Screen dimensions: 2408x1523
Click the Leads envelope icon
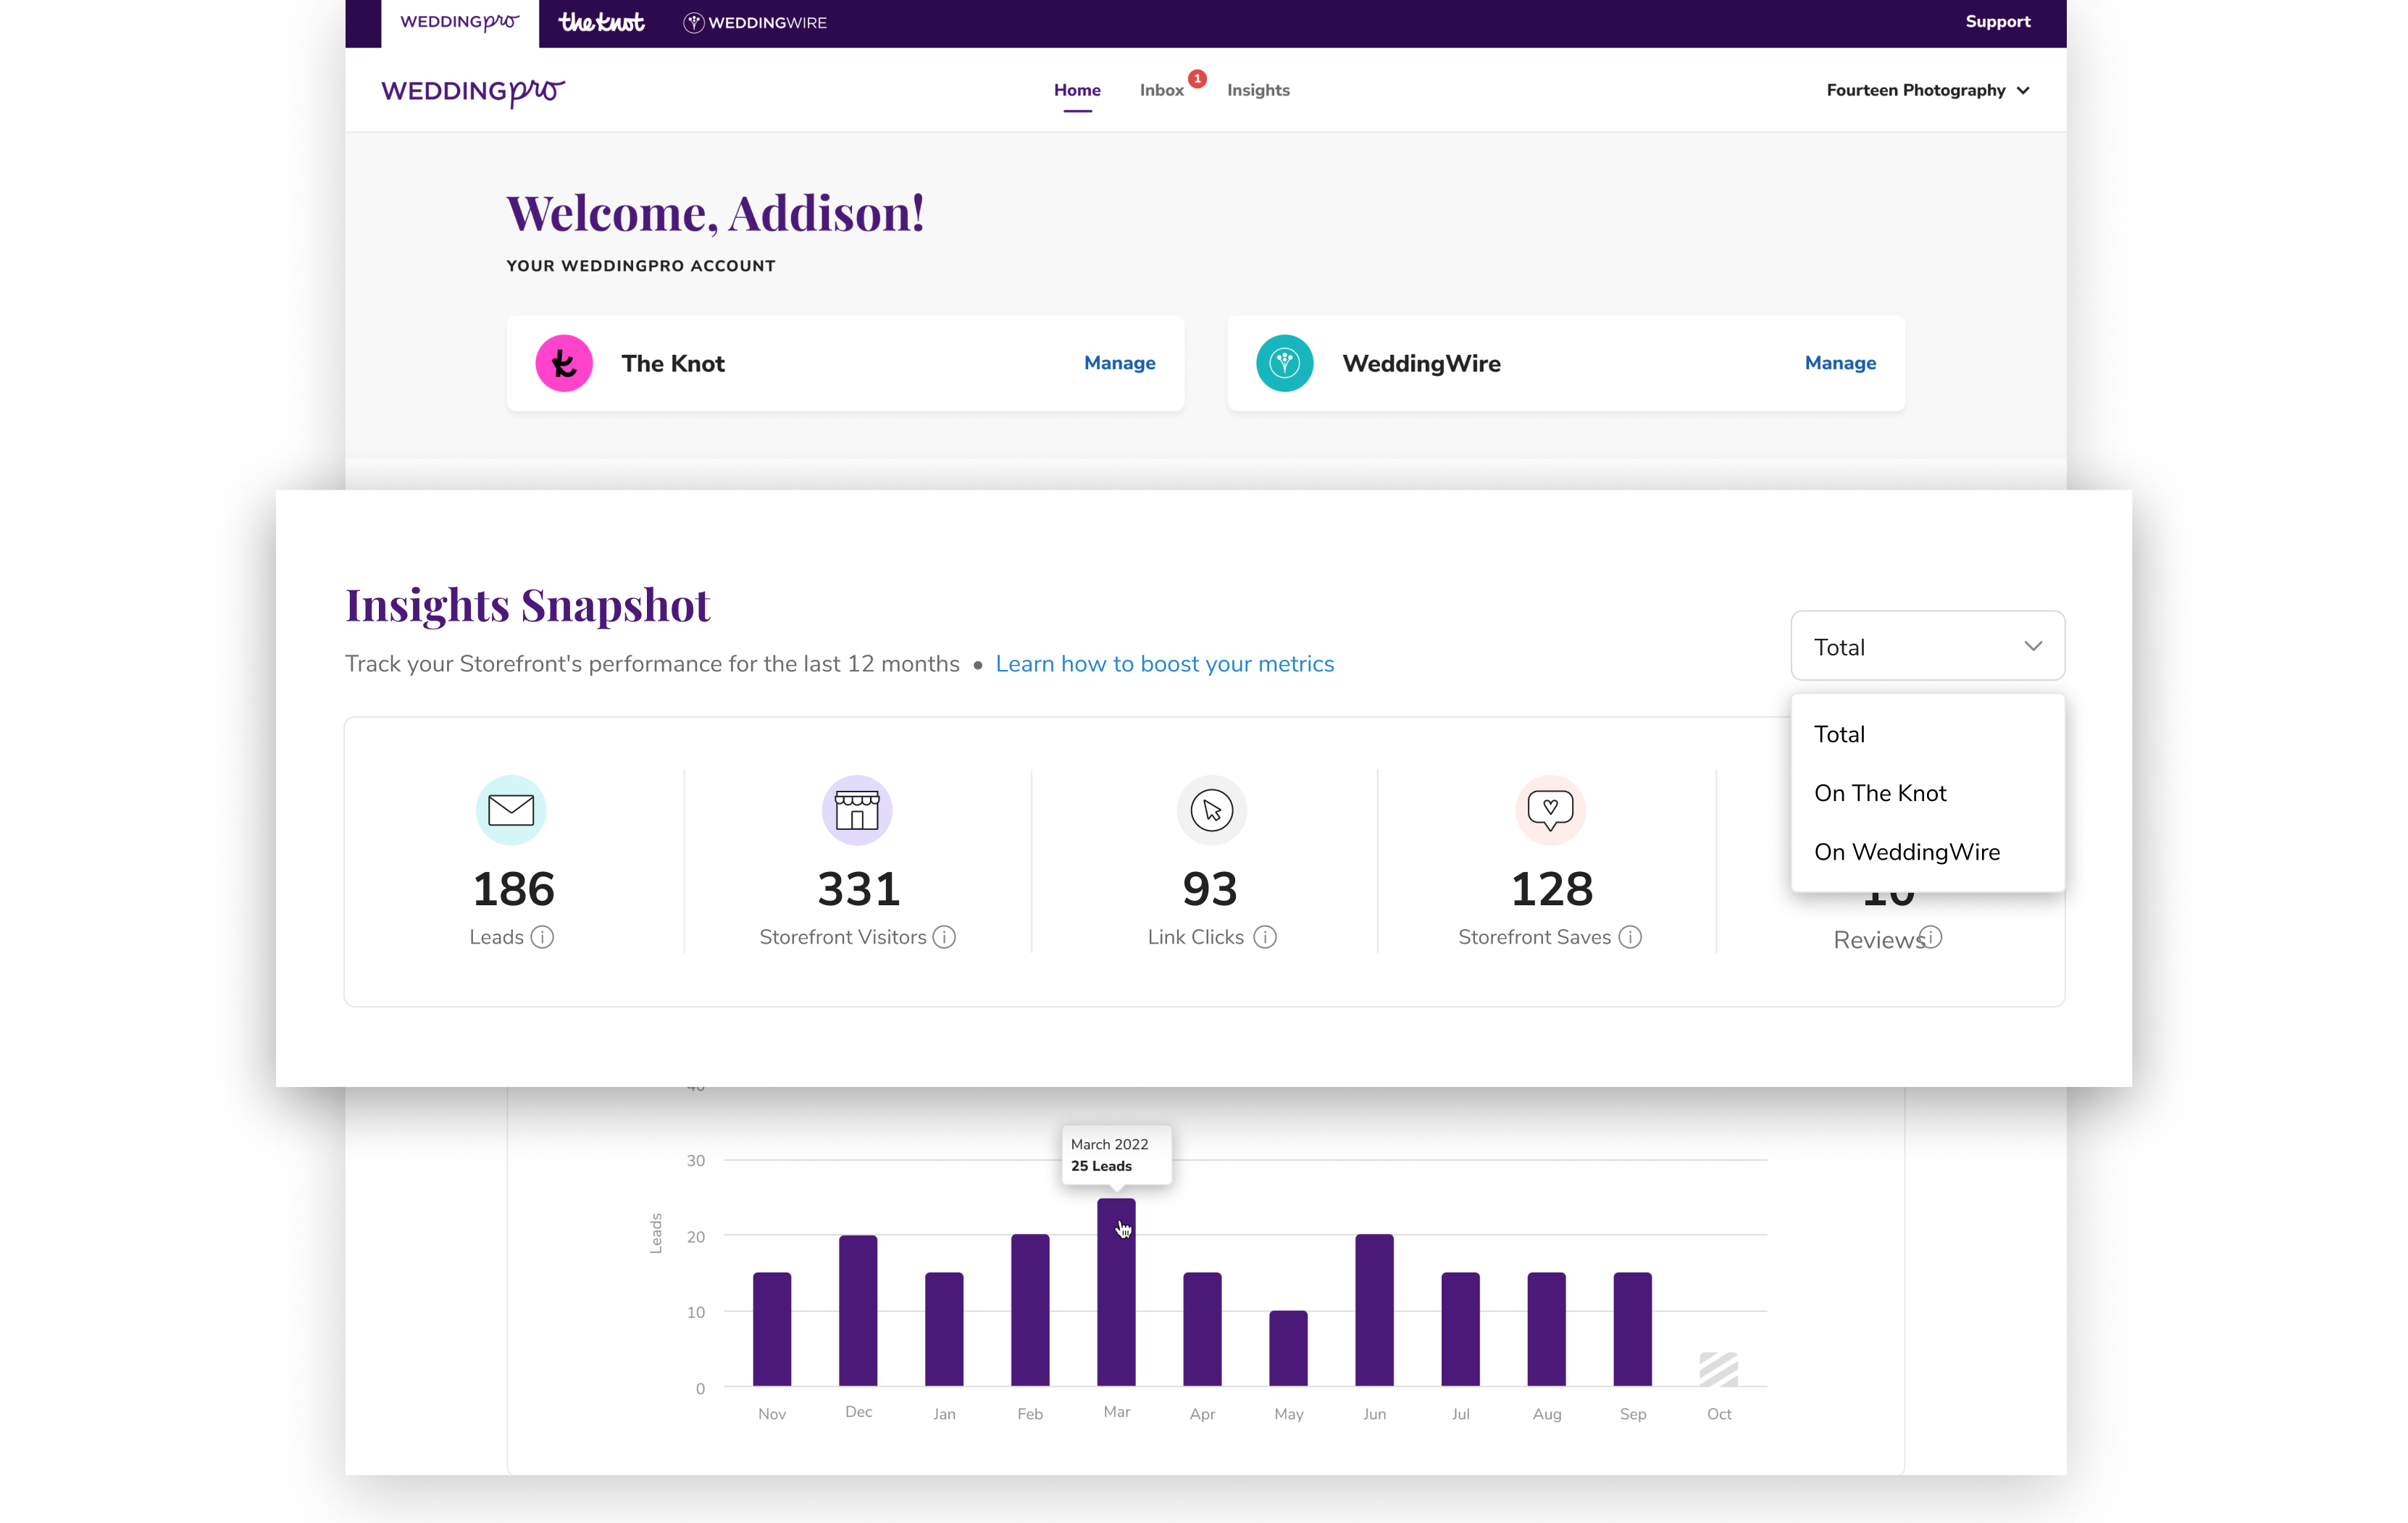click(511, 810)
